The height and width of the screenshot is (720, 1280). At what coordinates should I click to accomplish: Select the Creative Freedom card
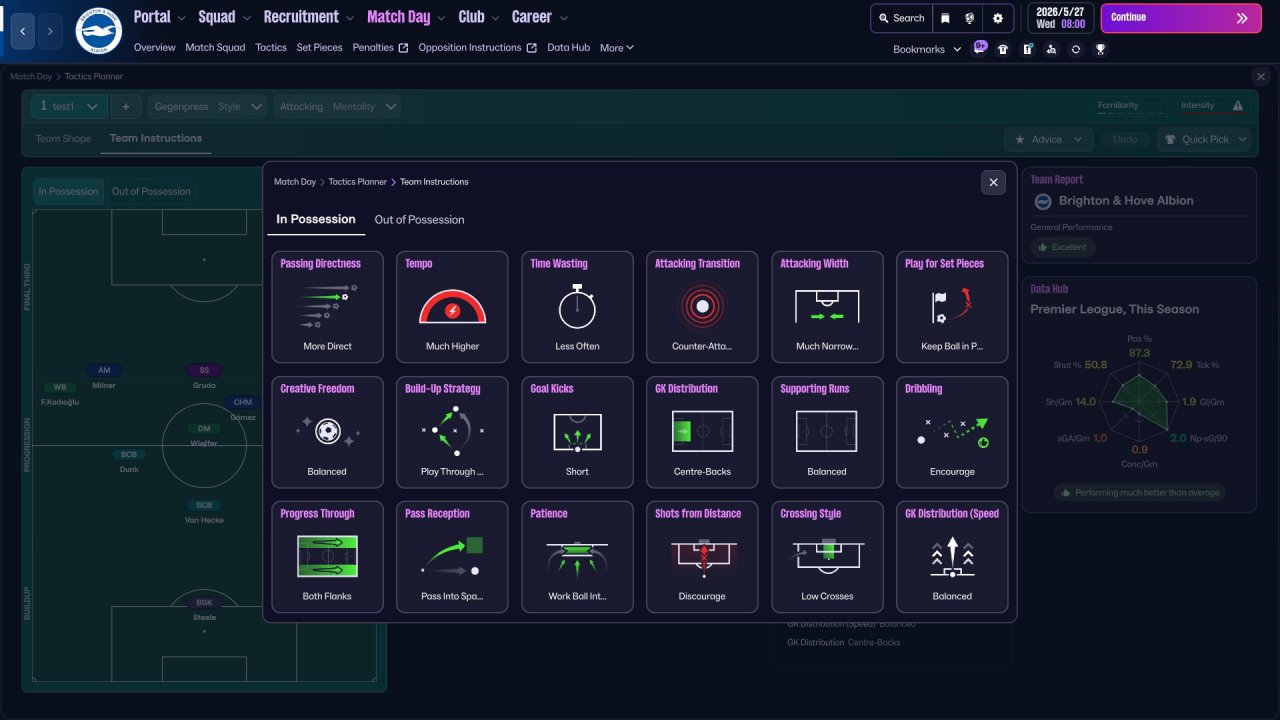click(327, 432)
